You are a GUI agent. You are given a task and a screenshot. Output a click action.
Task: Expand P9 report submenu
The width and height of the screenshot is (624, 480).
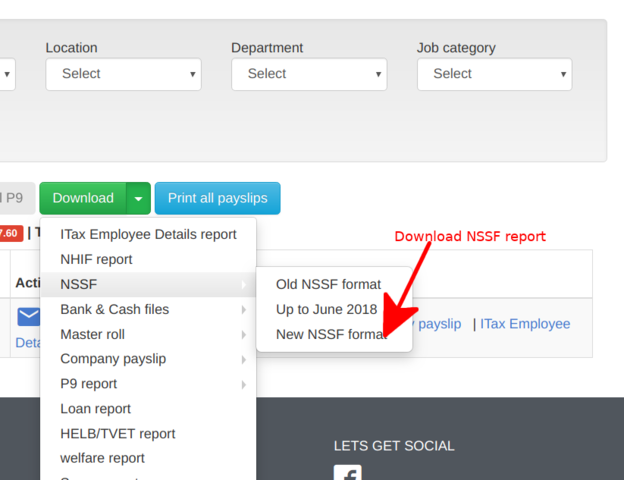[148, 384]
